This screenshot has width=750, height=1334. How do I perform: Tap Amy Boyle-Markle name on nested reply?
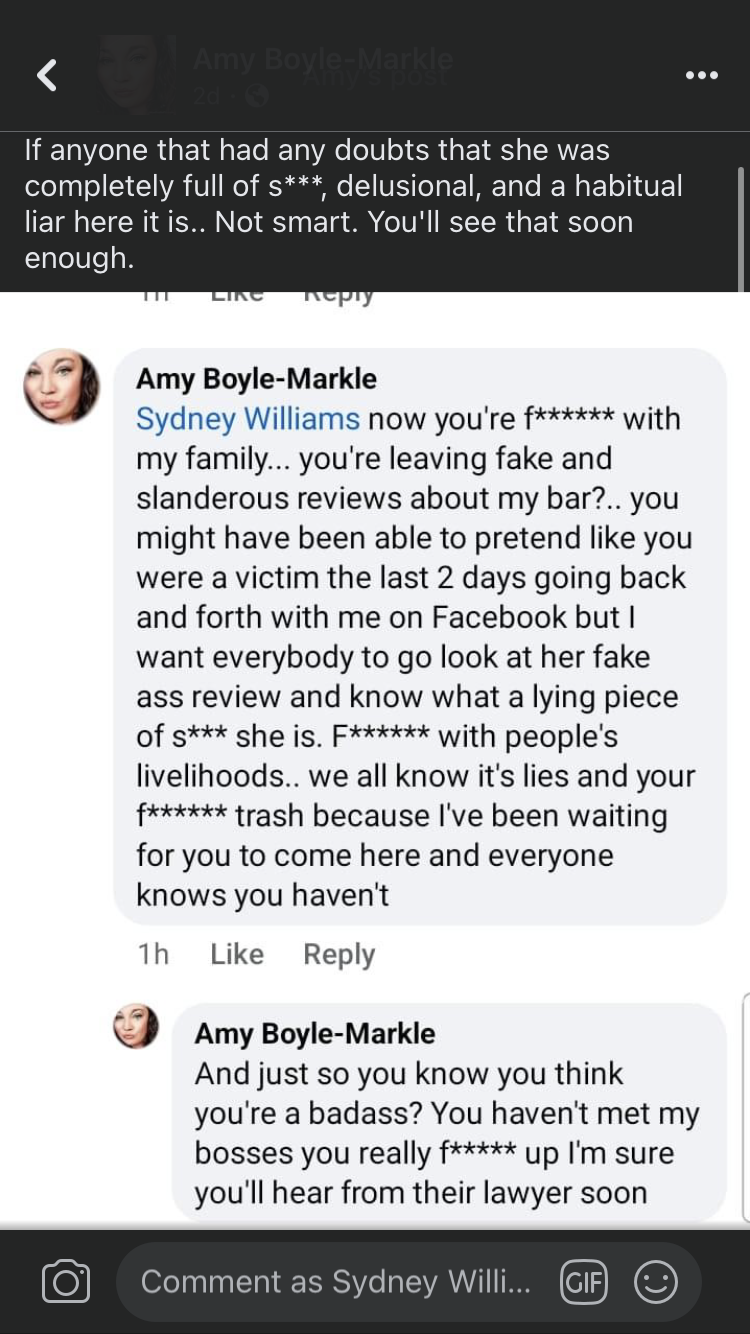click(x=315, y=1033)
